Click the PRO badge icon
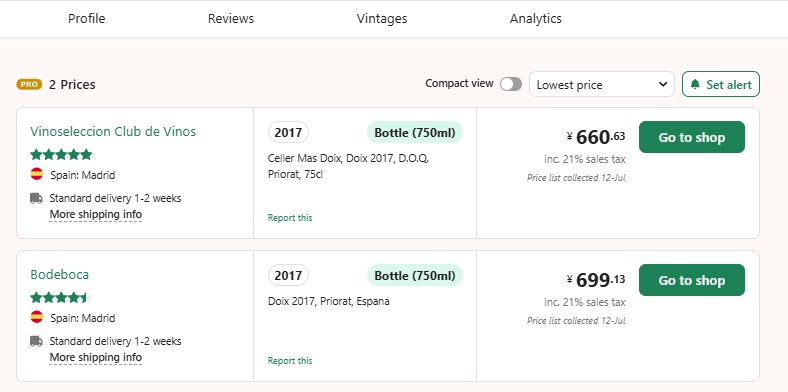 (x=29, y=84)
